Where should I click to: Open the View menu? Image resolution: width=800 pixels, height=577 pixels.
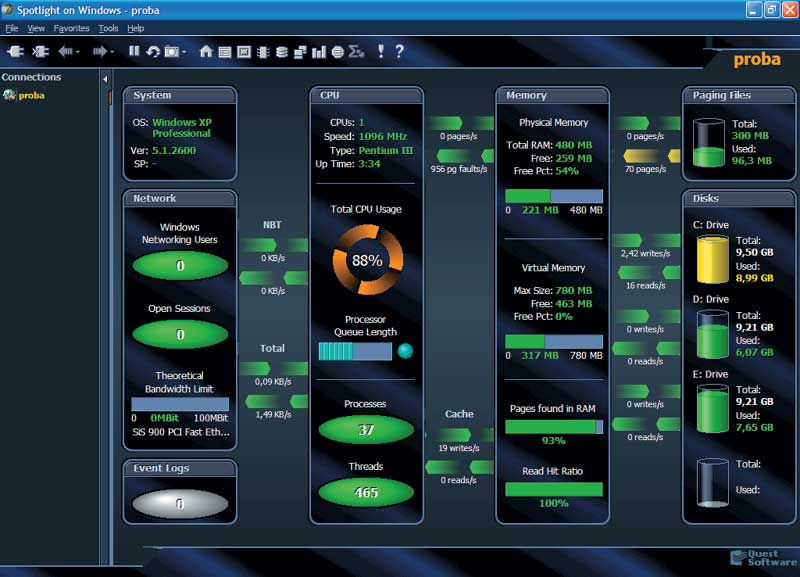click(x=36, y=28)
